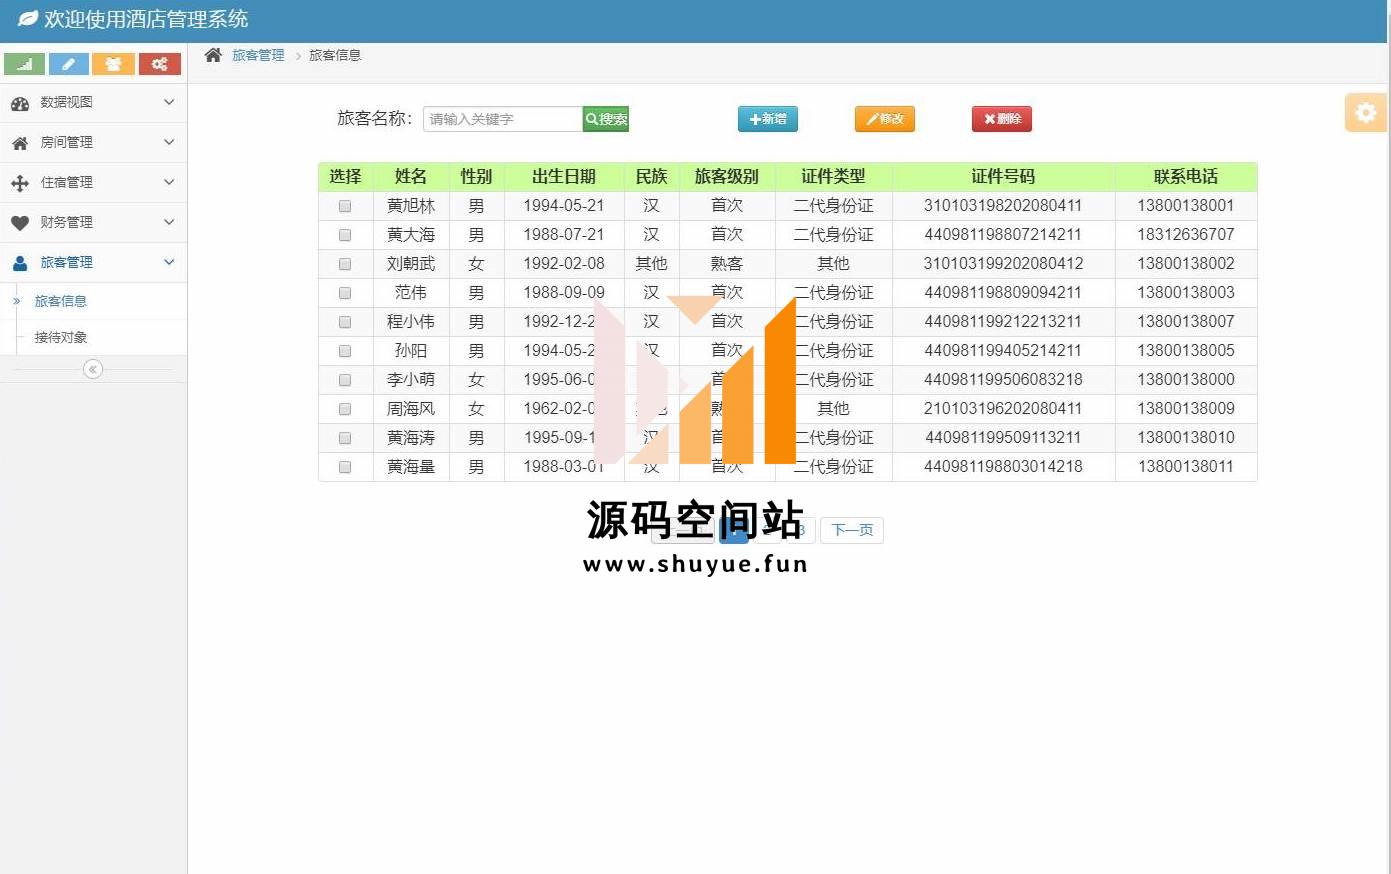Select the checkbox for 黄旭林
This screenshot has width=1391, height=874.
(345, 206)
